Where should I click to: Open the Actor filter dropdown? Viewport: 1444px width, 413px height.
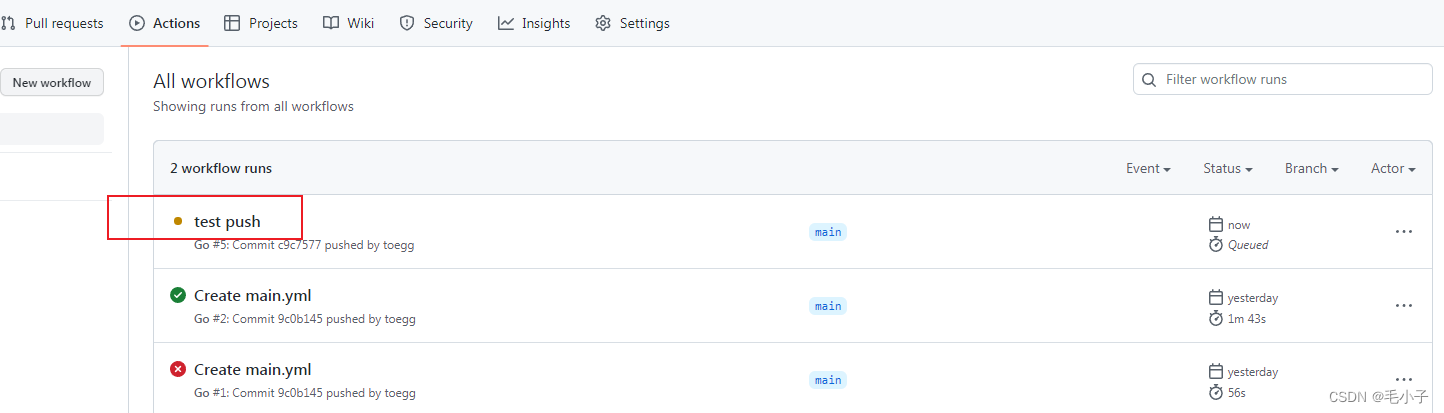[1392, 168]
